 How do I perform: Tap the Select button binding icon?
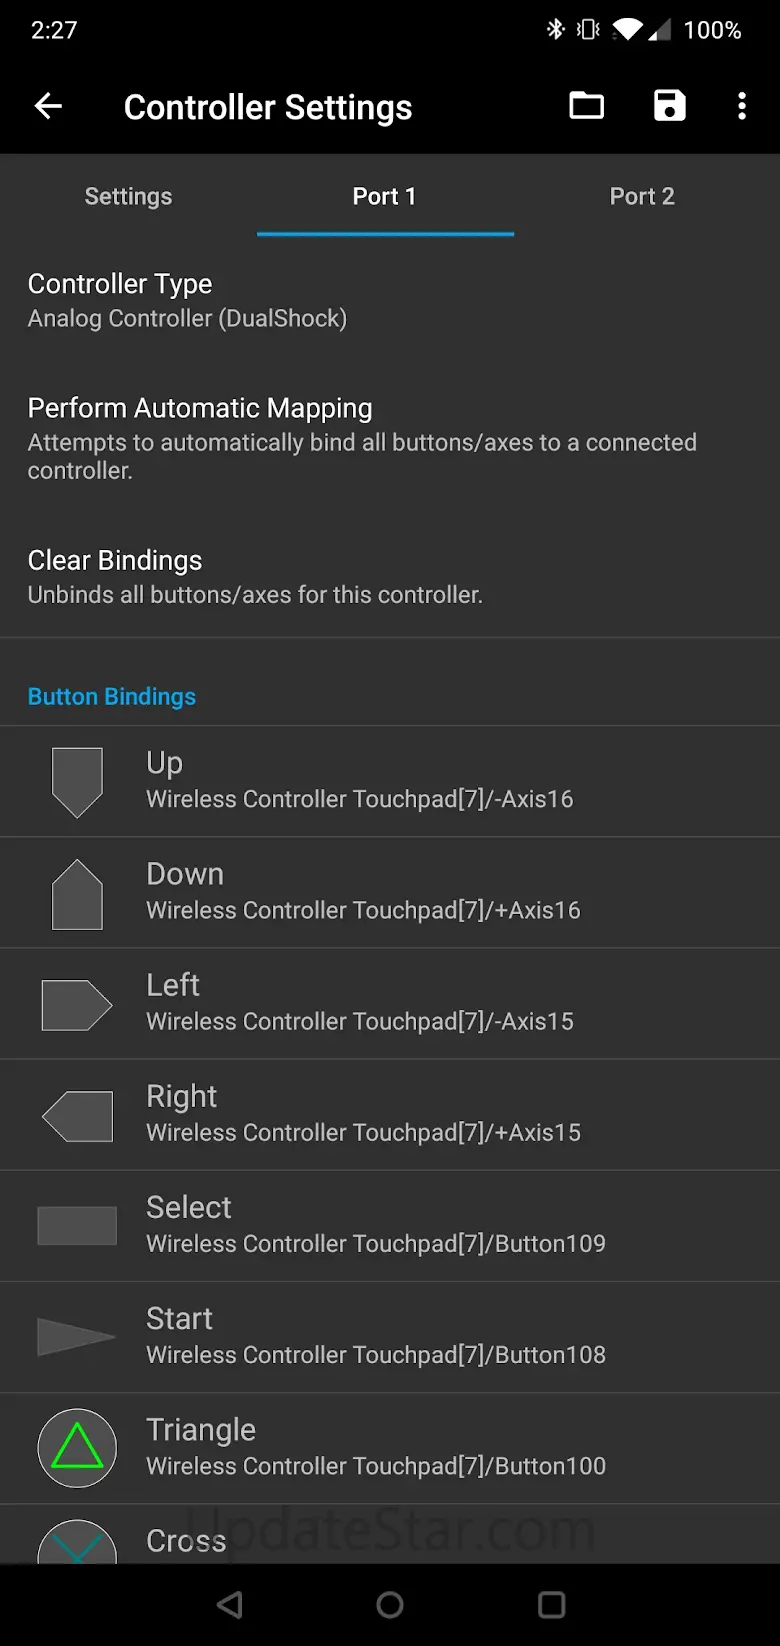click(77, 1226)
